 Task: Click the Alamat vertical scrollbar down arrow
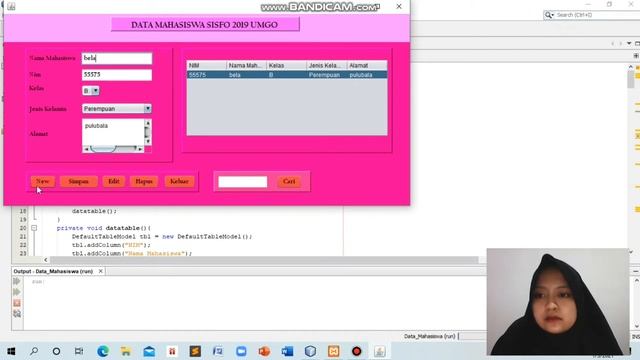pyautogui.click(x=148, y=141)
